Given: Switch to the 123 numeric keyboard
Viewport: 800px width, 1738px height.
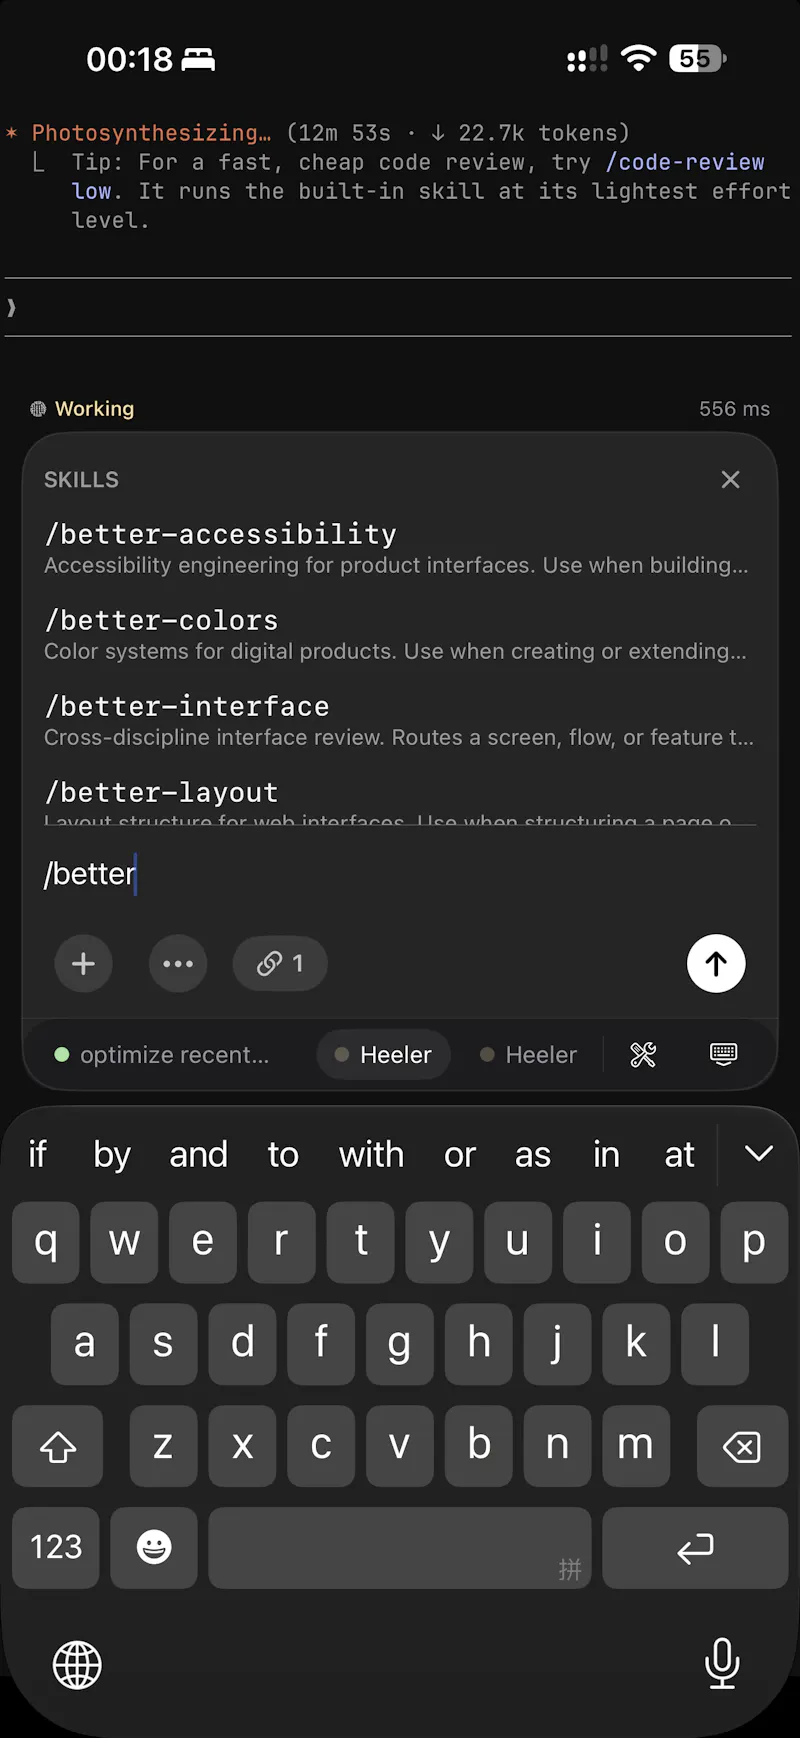Looking at the screenshot, I should [x=56, y=1547].
